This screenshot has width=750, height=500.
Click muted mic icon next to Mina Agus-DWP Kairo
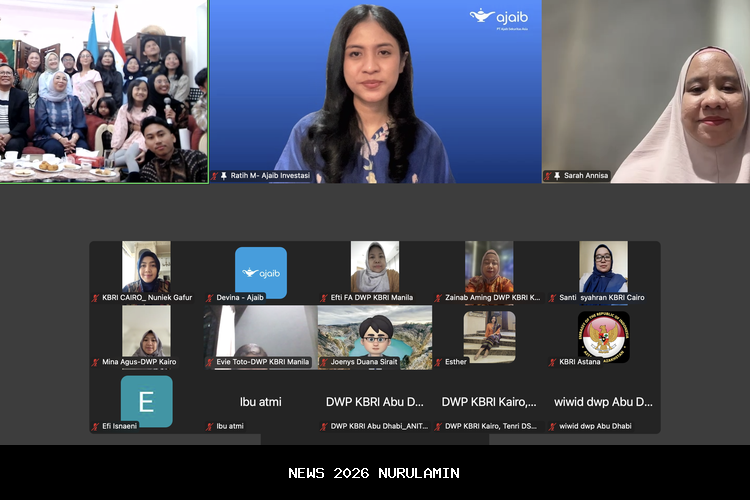95,362
